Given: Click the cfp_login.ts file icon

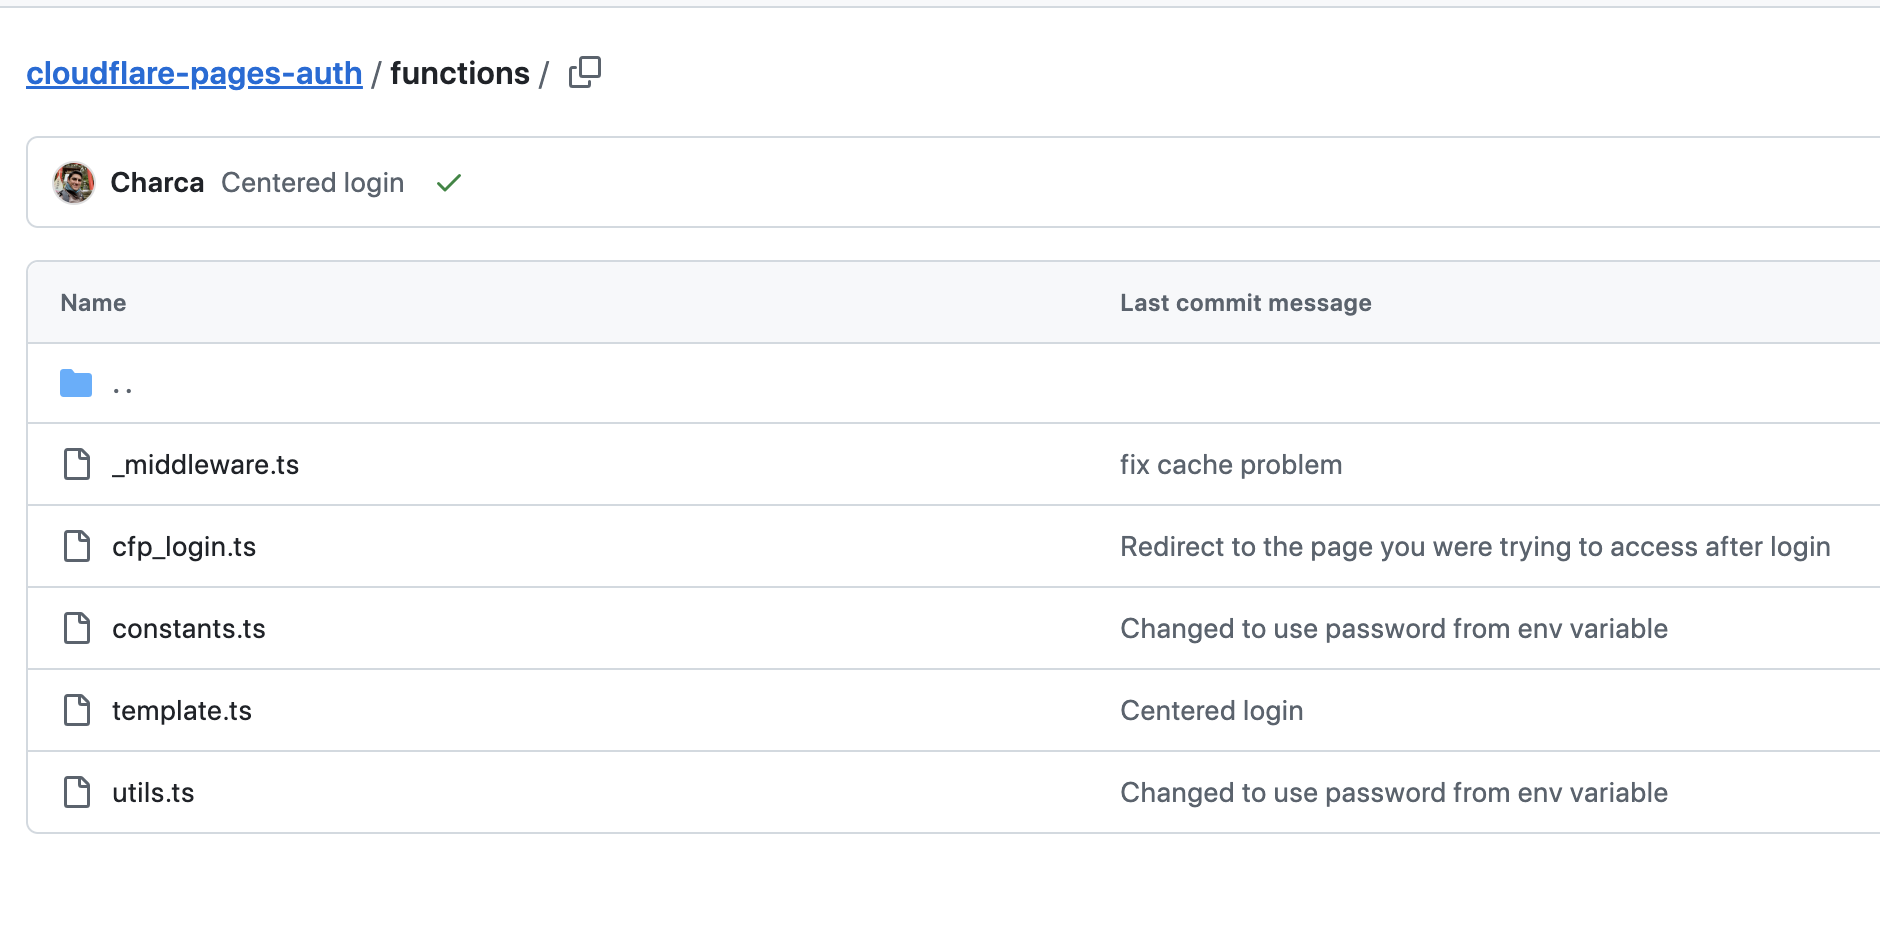Looking at the screenshot, I should point(77,547).
